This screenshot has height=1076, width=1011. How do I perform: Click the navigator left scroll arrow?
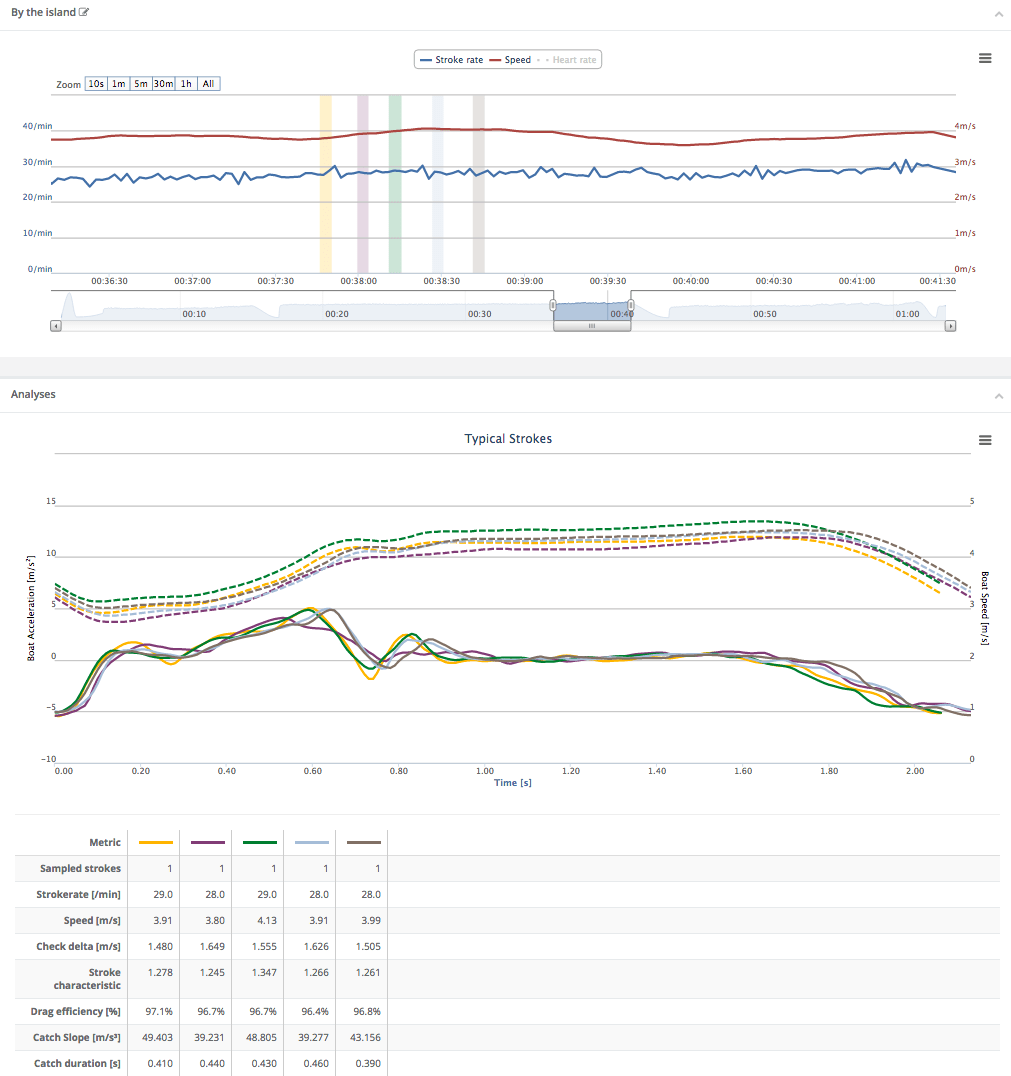click(x=56, y=326)
